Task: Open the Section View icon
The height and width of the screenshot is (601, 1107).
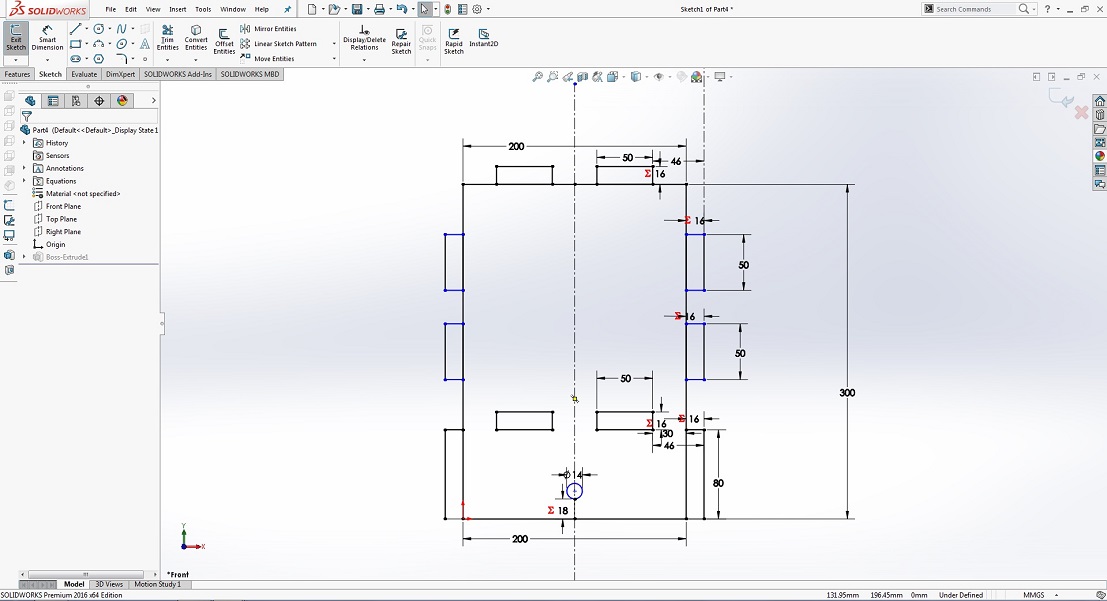Action: pyautogui.click(x=582, y=76)
